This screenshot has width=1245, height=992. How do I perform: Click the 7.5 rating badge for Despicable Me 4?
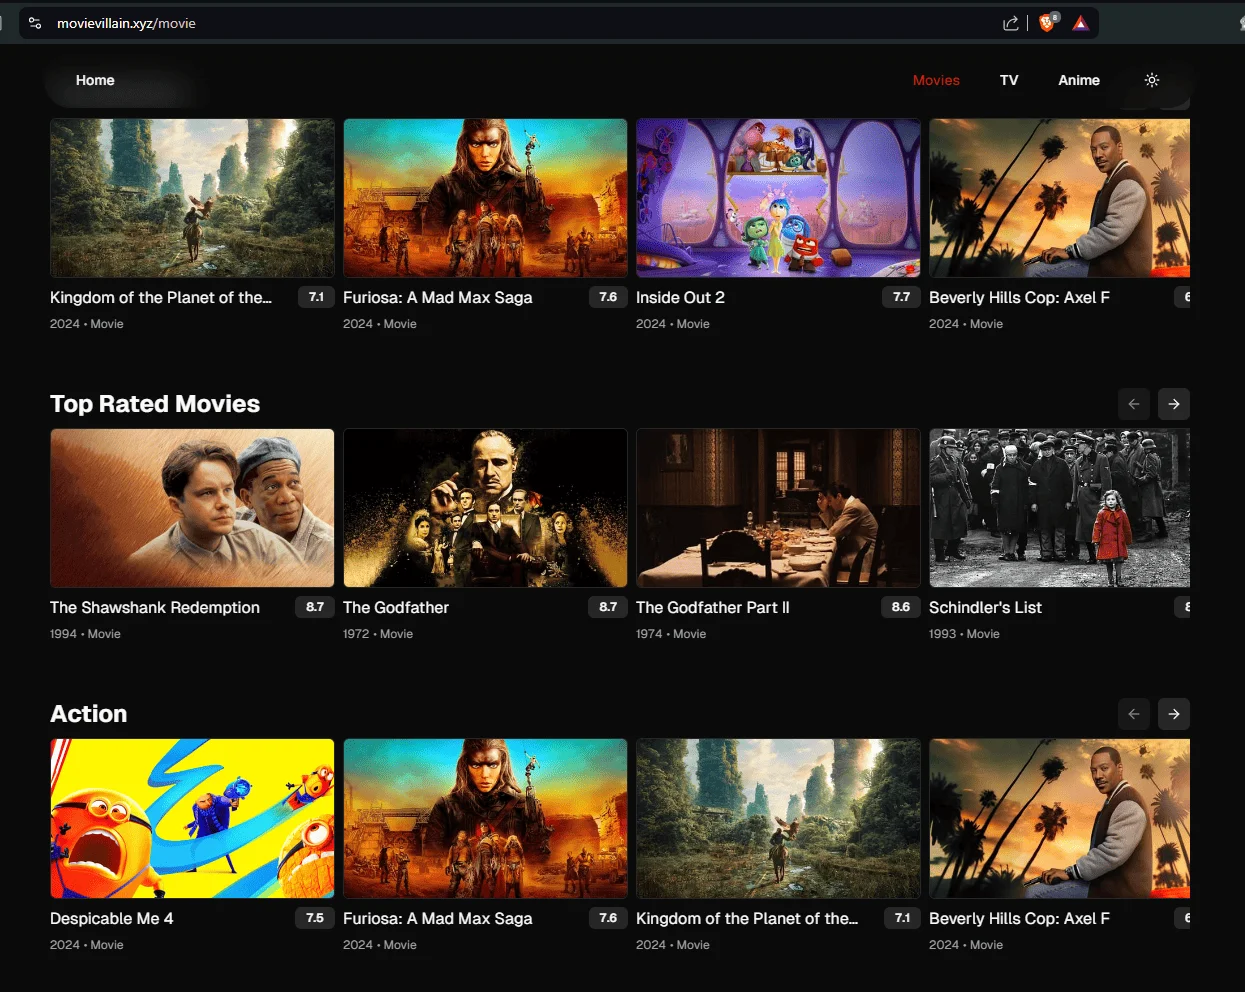315,918
